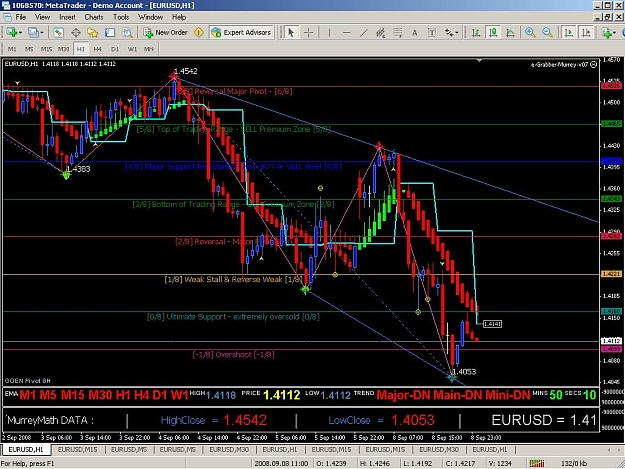Open the Navigator folder-star icon

(92, 32)
